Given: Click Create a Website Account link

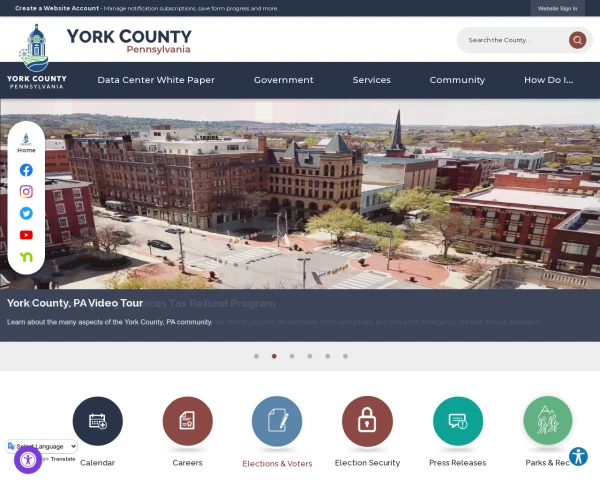Looking at the screenshot, I should point(57,8).
